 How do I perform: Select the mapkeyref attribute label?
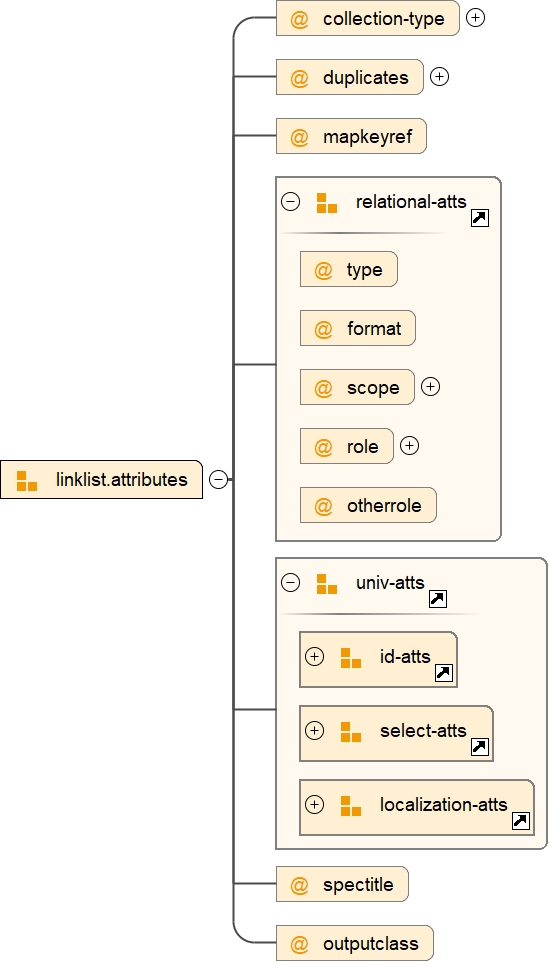[x=367, y=137]
